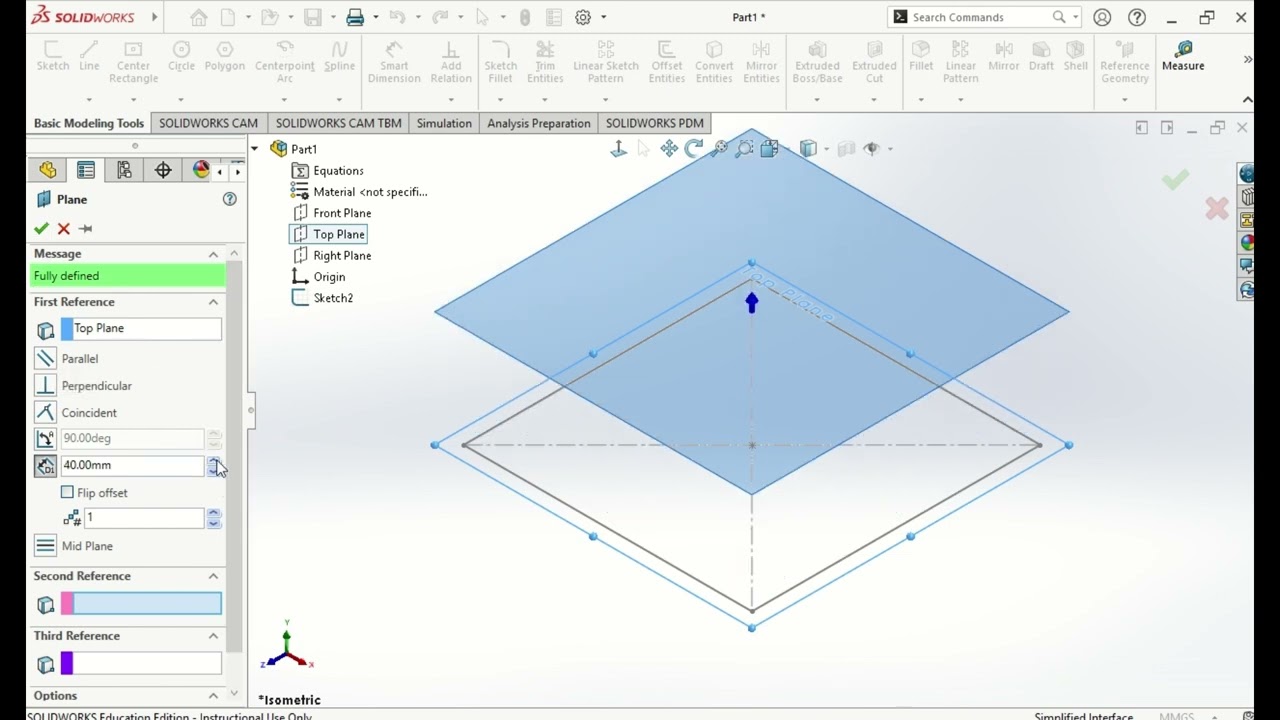This screenshot has height=720, width=1280.
Task: Pin the Plane property panel
Action: [x=86, y=229]
